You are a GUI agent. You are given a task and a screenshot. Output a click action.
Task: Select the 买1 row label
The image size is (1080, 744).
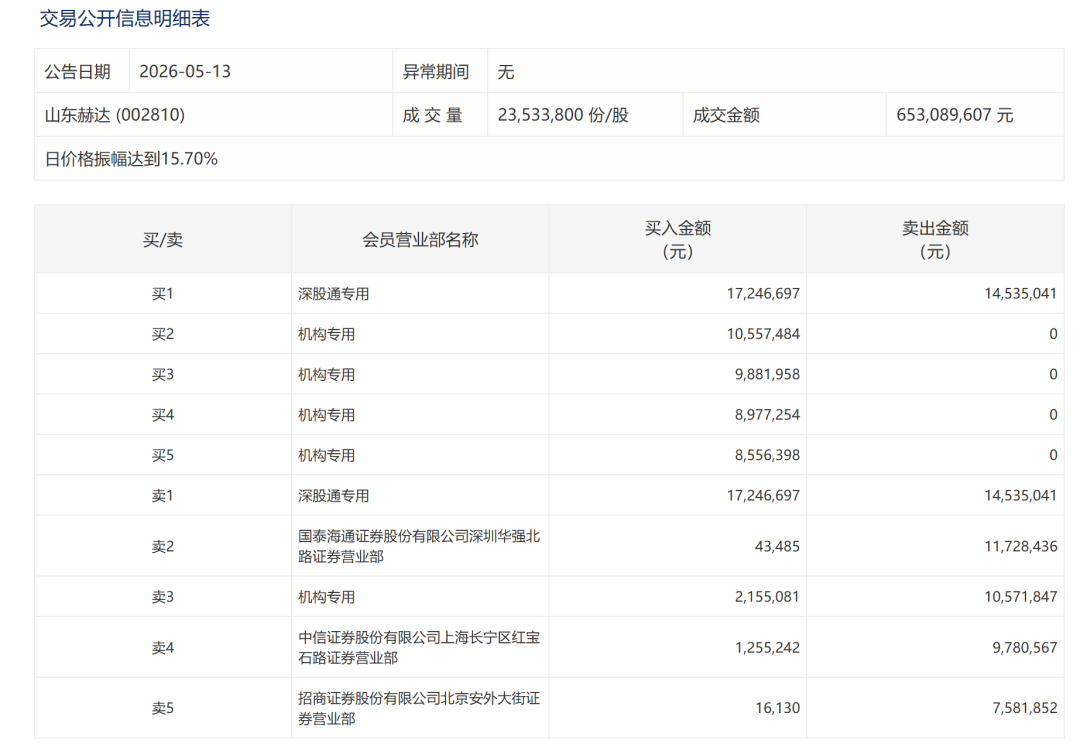(163, 294)
